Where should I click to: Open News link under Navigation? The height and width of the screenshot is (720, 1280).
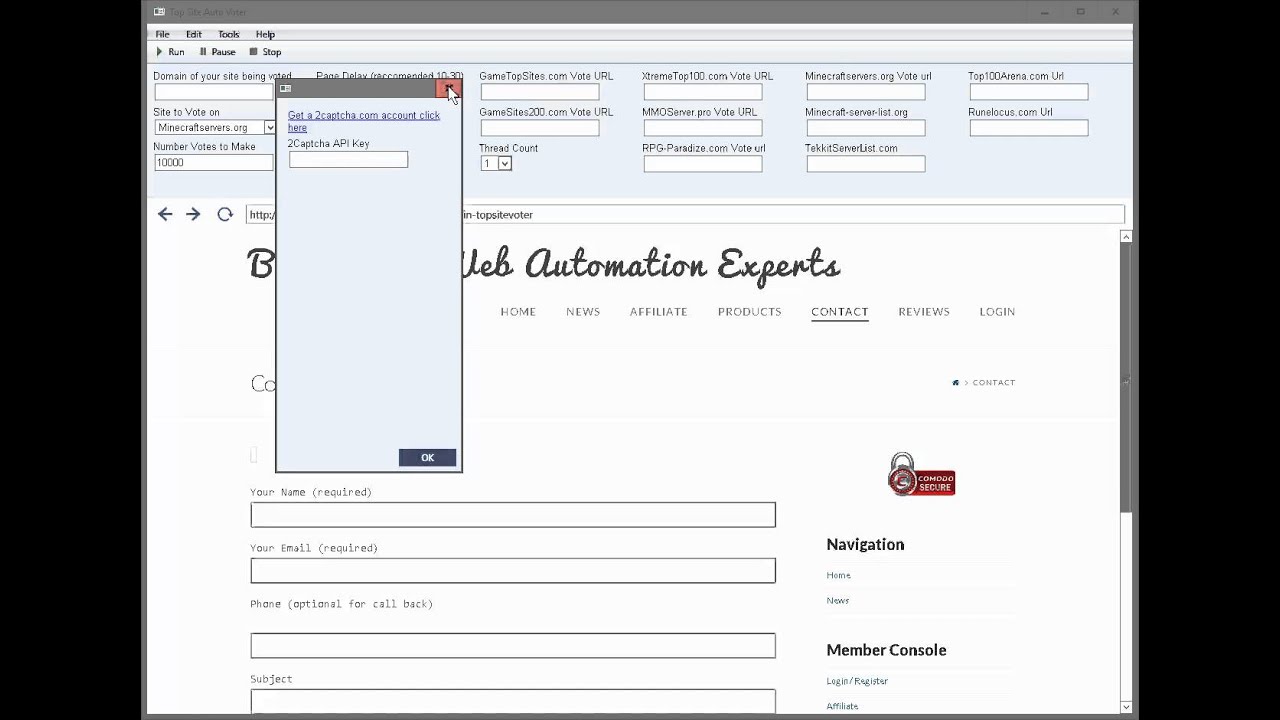pyautogui.click(x=837, y=600)
